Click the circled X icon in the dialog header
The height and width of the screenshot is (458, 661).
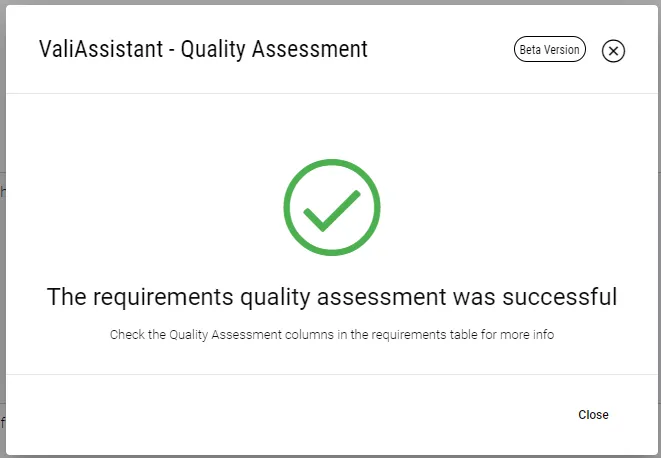(x=613, y=51)
